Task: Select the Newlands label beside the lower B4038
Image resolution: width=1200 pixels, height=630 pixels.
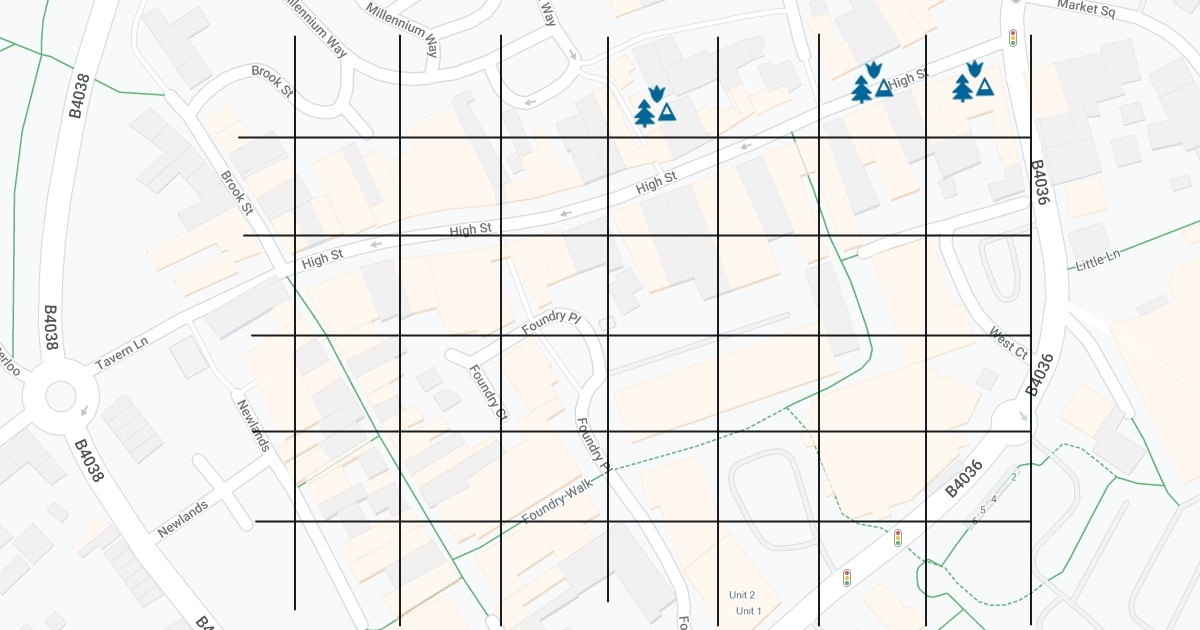Action: [x=183, y=519]
